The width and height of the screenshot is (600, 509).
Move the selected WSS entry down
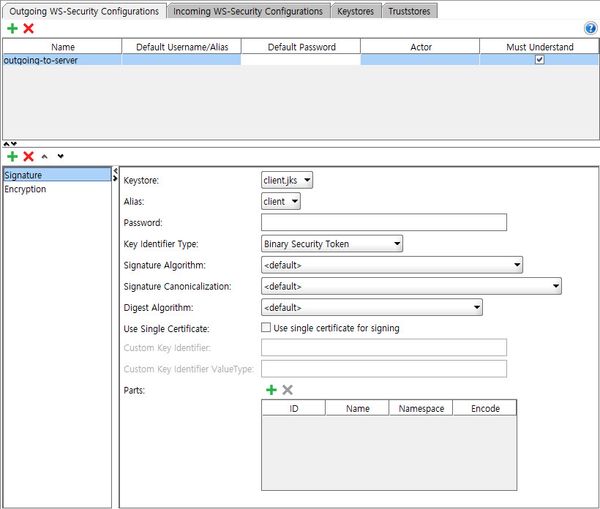[x=60, y=156]
